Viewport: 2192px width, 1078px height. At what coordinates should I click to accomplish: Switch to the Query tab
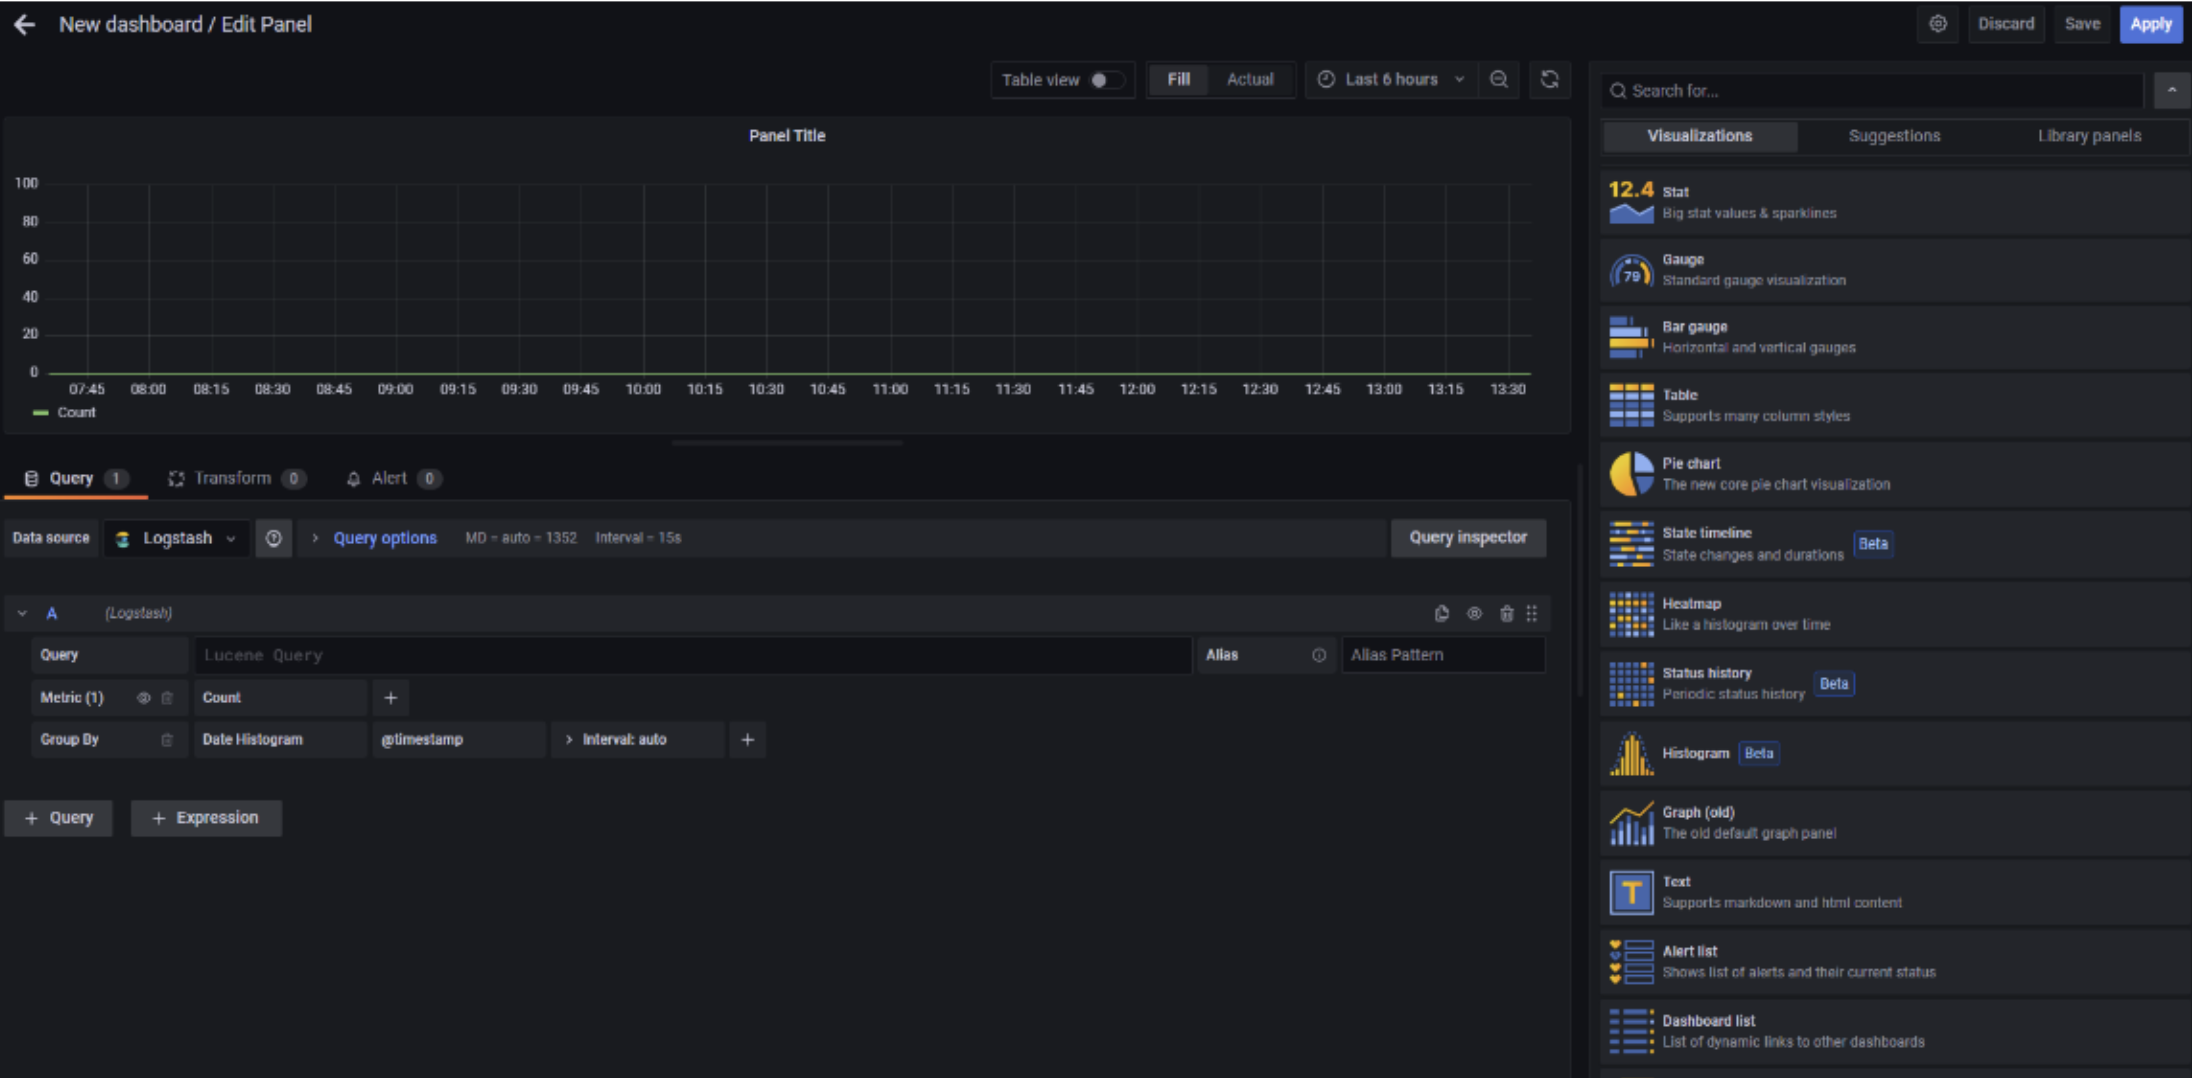[76, 479]
